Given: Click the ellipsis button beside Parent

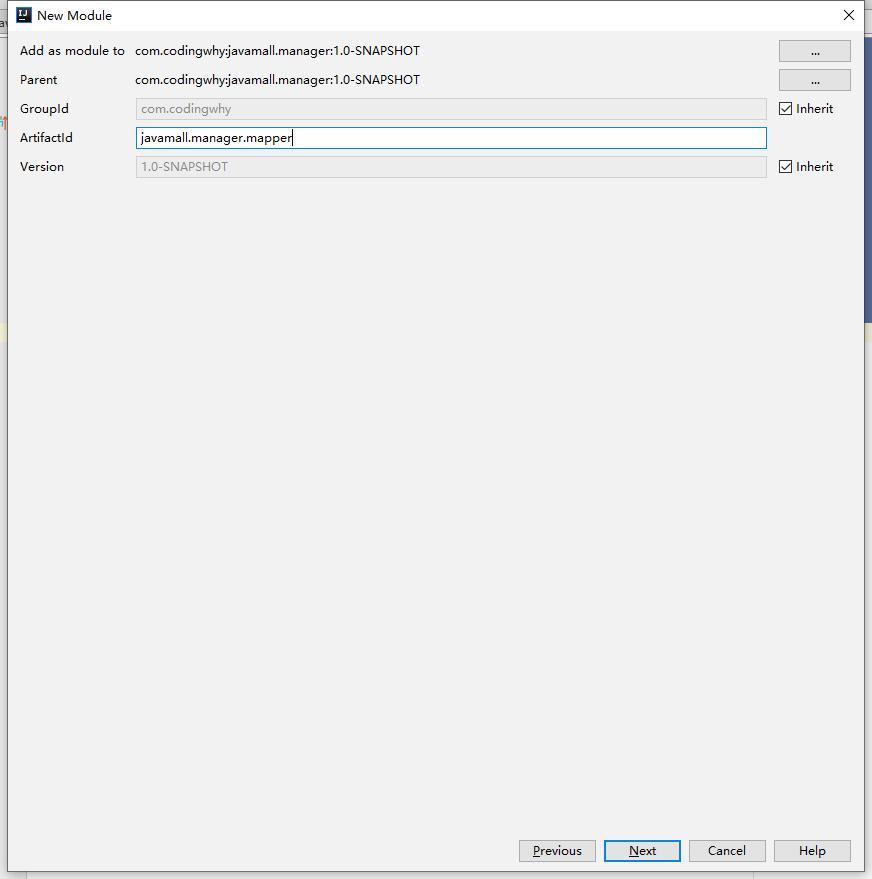Looking at the screenshot, I should click(814, 80).
